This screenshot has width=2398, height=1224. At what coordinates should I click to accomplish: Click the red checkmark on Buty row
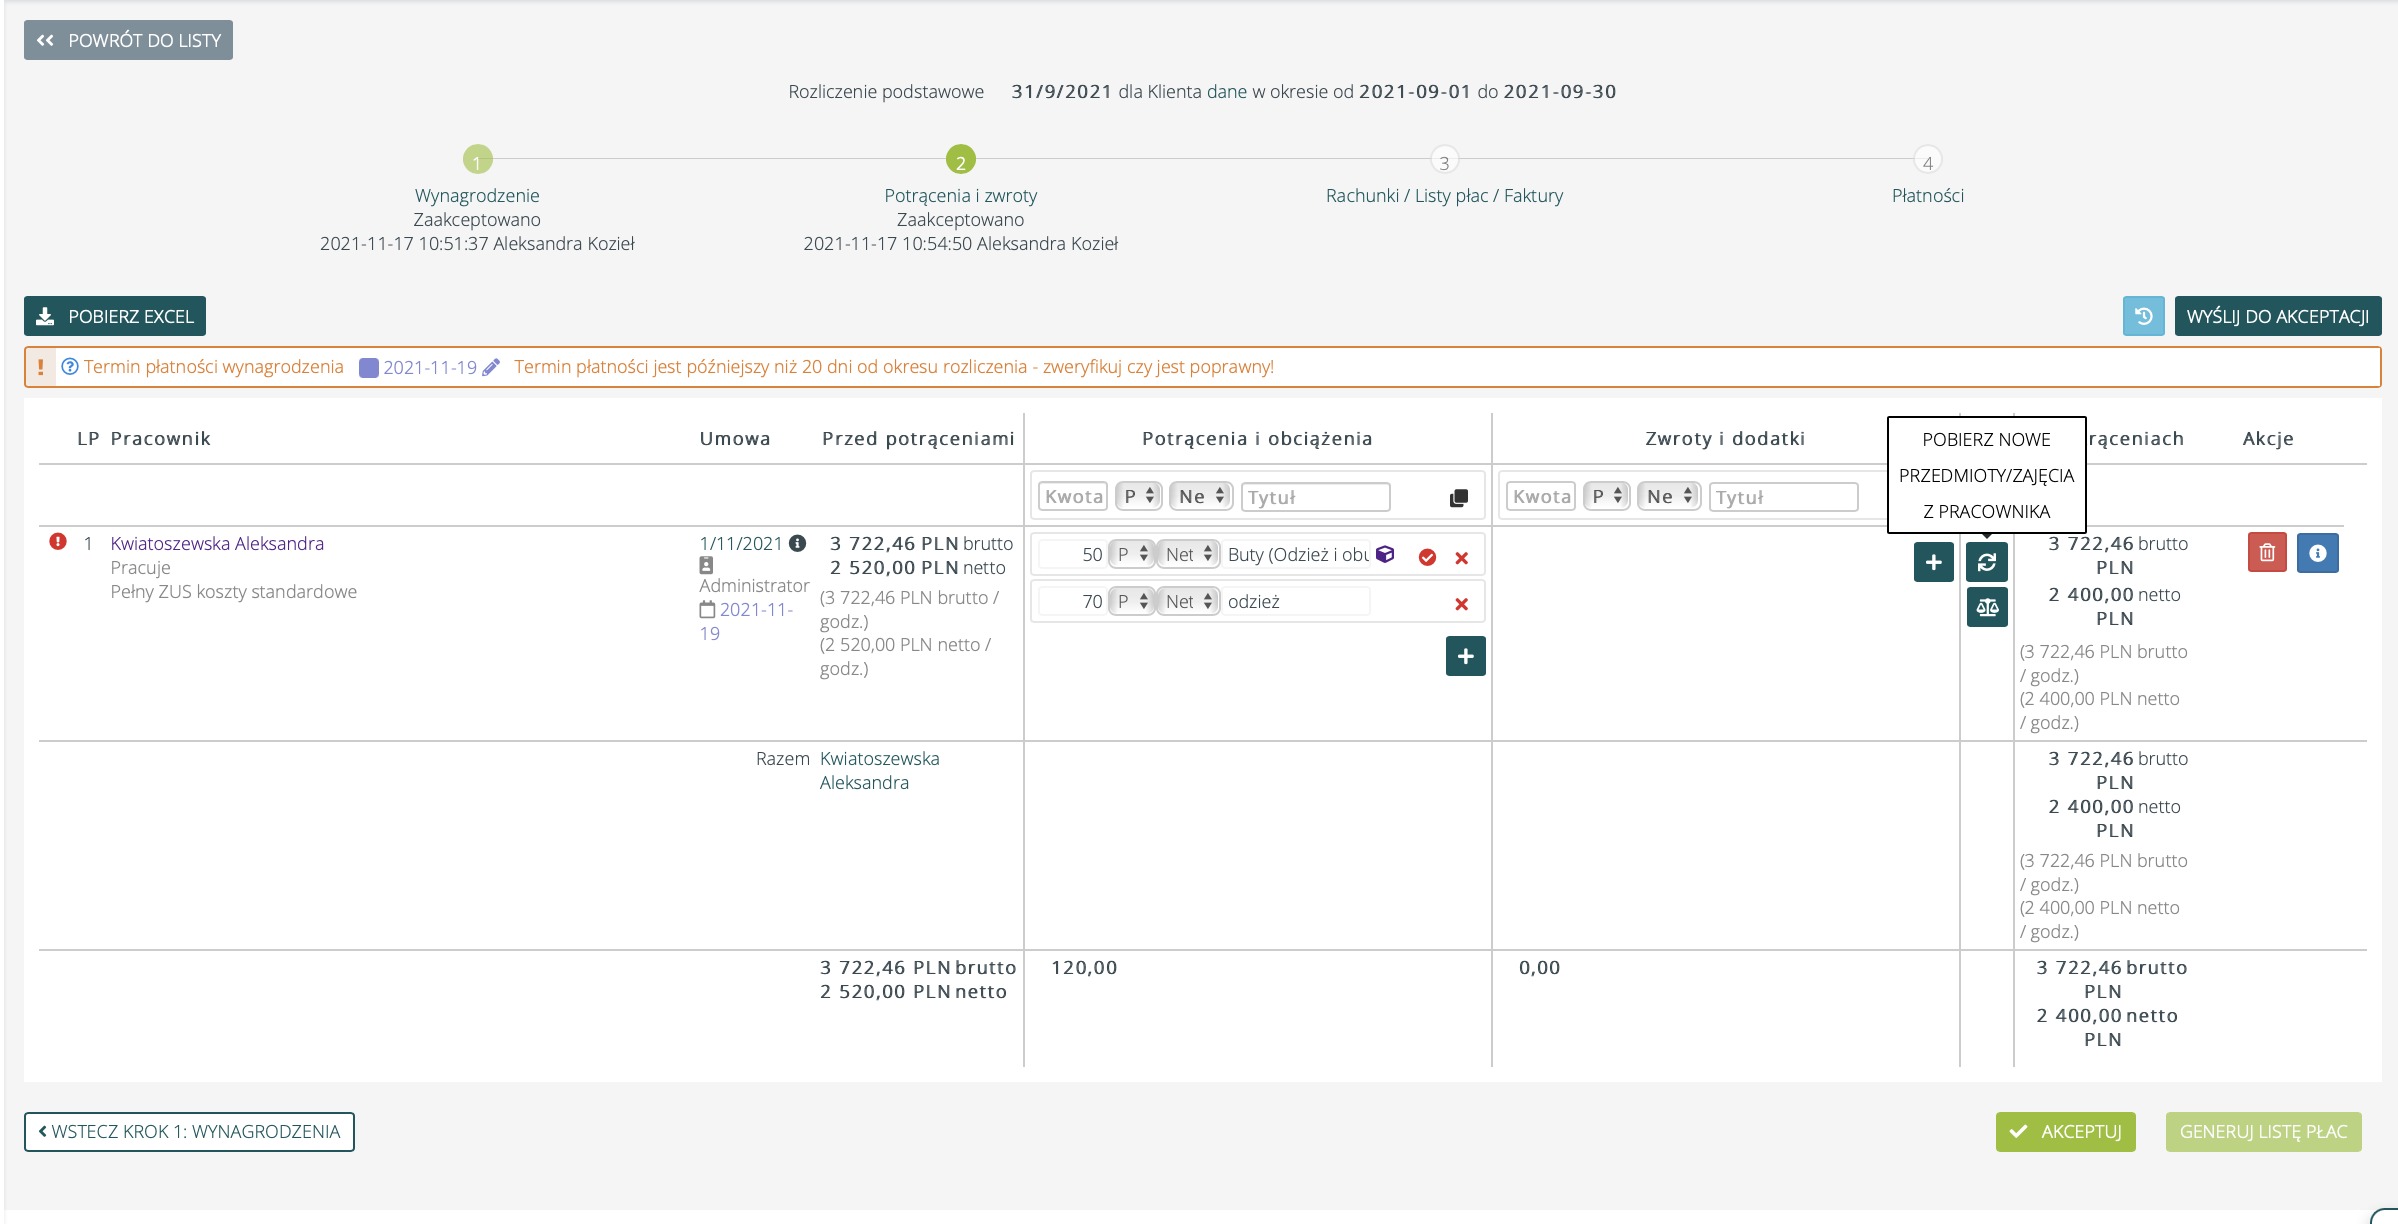coord(1427,558)
